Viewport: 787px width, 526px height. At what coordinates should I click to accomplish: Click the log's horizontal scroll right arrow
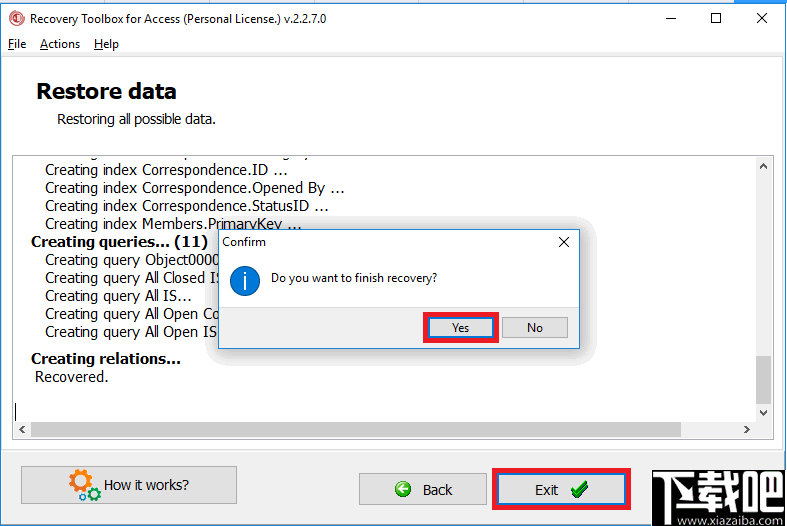pos(747,430)
